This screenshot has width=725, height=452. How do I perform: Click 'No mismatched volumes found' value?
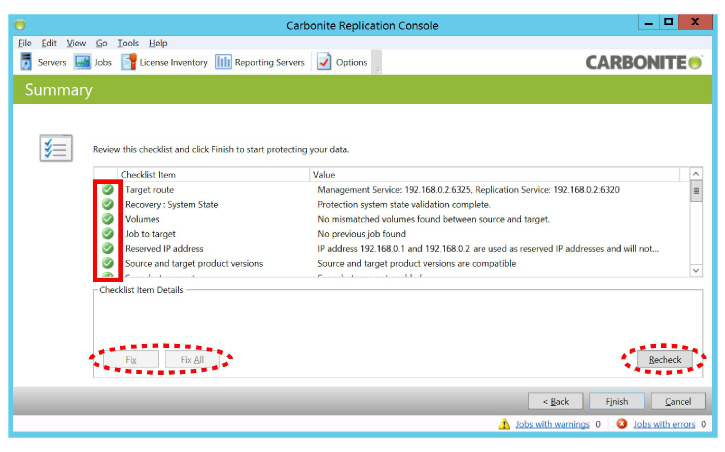pyautogui.click(x=433, y=219)
